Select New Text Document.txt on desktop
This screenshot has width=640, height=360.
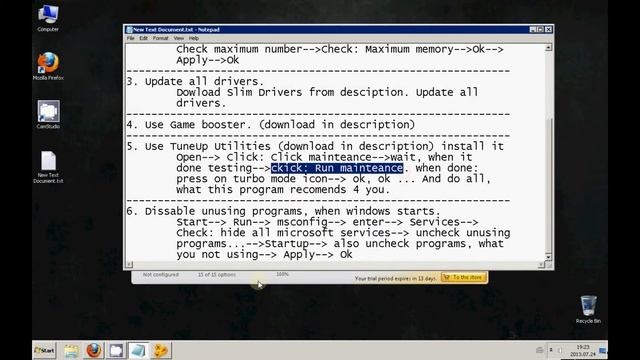click(48, 167)
